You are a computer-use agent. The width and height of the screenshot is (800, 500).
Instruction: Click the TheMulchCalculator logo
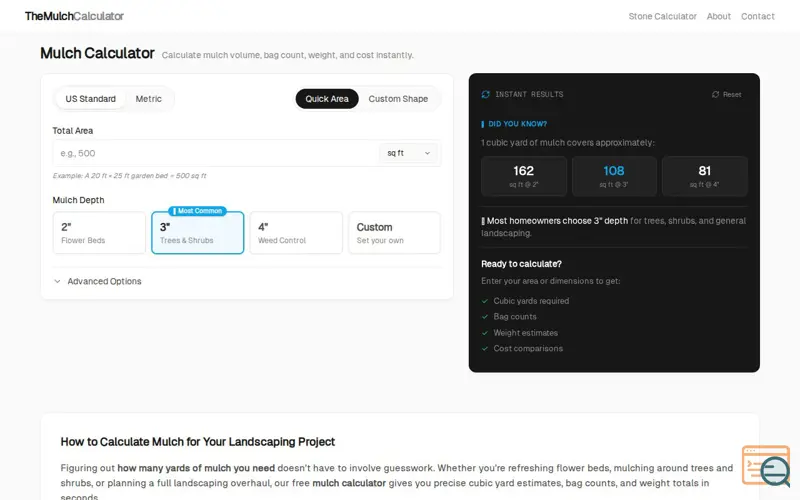click(74, 16)
